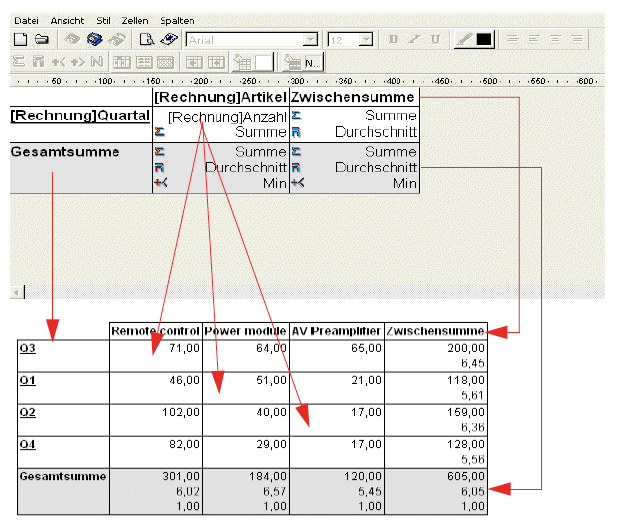
Task: Click the black color swatch
Action: [485, 39]
